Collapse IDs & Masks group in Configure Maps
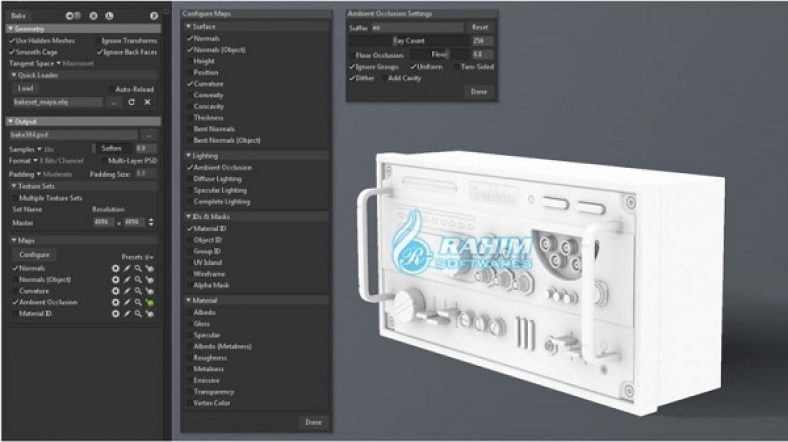788x442 pixels. coord(188,216)
